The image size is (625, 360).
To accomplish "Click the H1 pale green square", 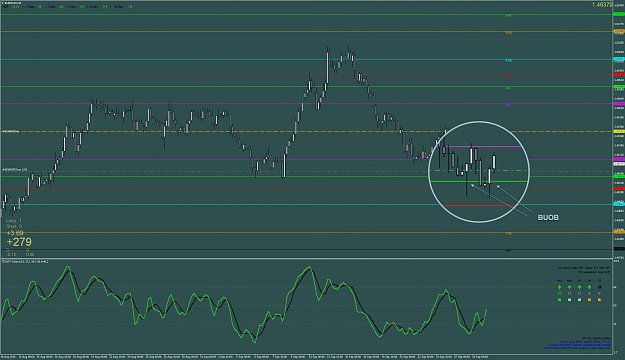I will point(580,300).
